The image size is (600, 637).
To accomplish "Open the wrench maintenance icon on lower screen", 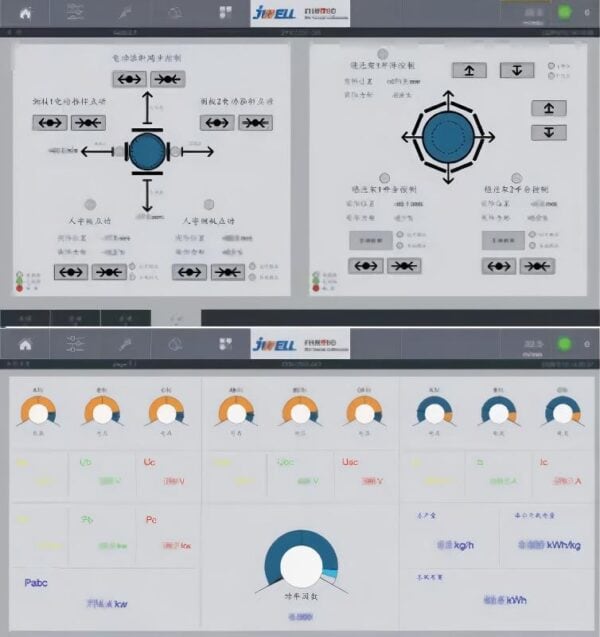I will pos(125,345).
